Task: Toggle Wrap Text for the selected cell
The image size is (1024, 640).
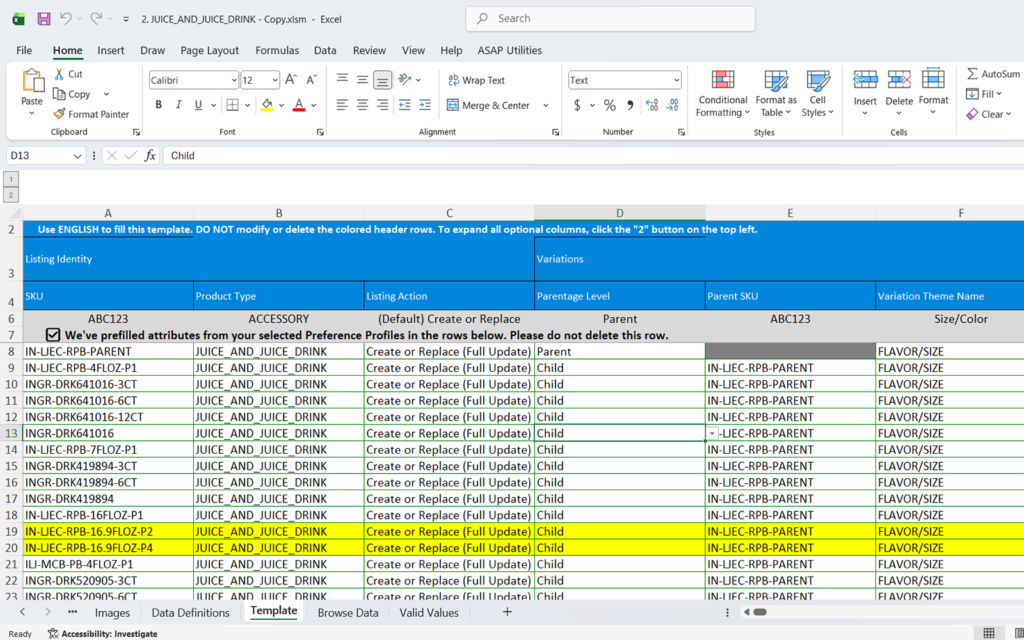Action: point(476,80)
